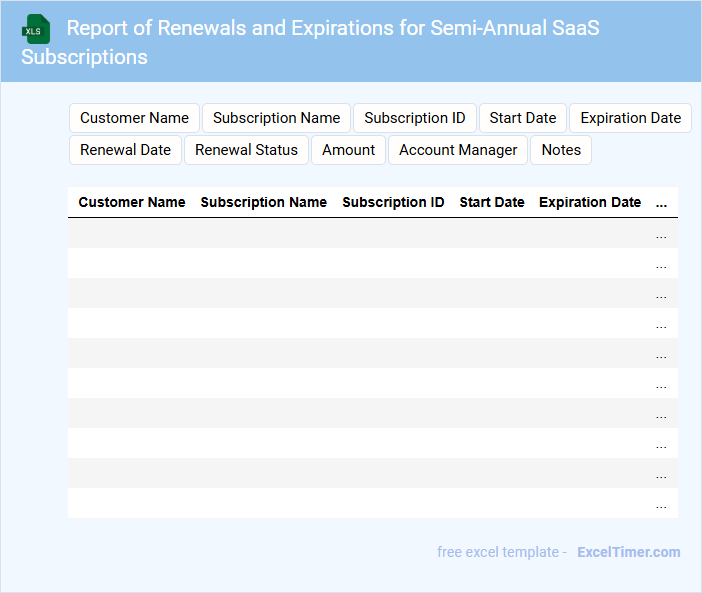The width and height of the screenshot is (702, 593).
Task: Click the Customer Name column header
Action: tap(132, 202)
